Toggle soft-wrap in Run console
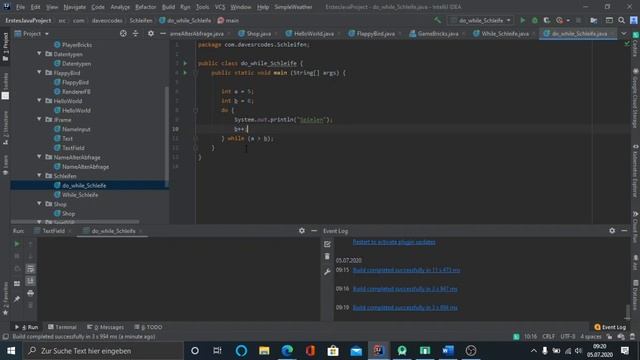 tap(30, 269)
